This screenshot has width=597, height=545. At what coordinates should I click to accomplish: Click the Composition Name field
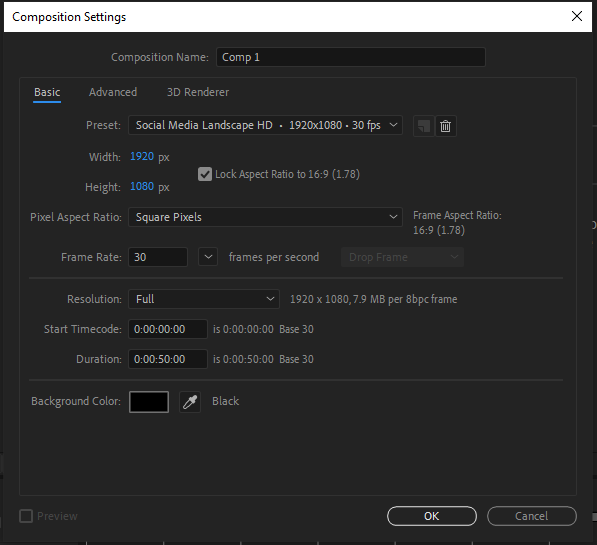coord(351,57)
